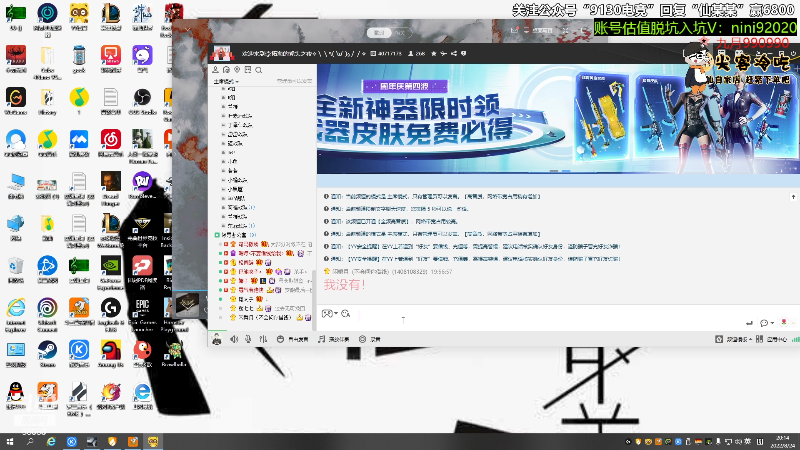The image size is (800, 450).
Task: Open the location pin icon in the YY sidebar toolbar
Action: [x=237, y=70]
